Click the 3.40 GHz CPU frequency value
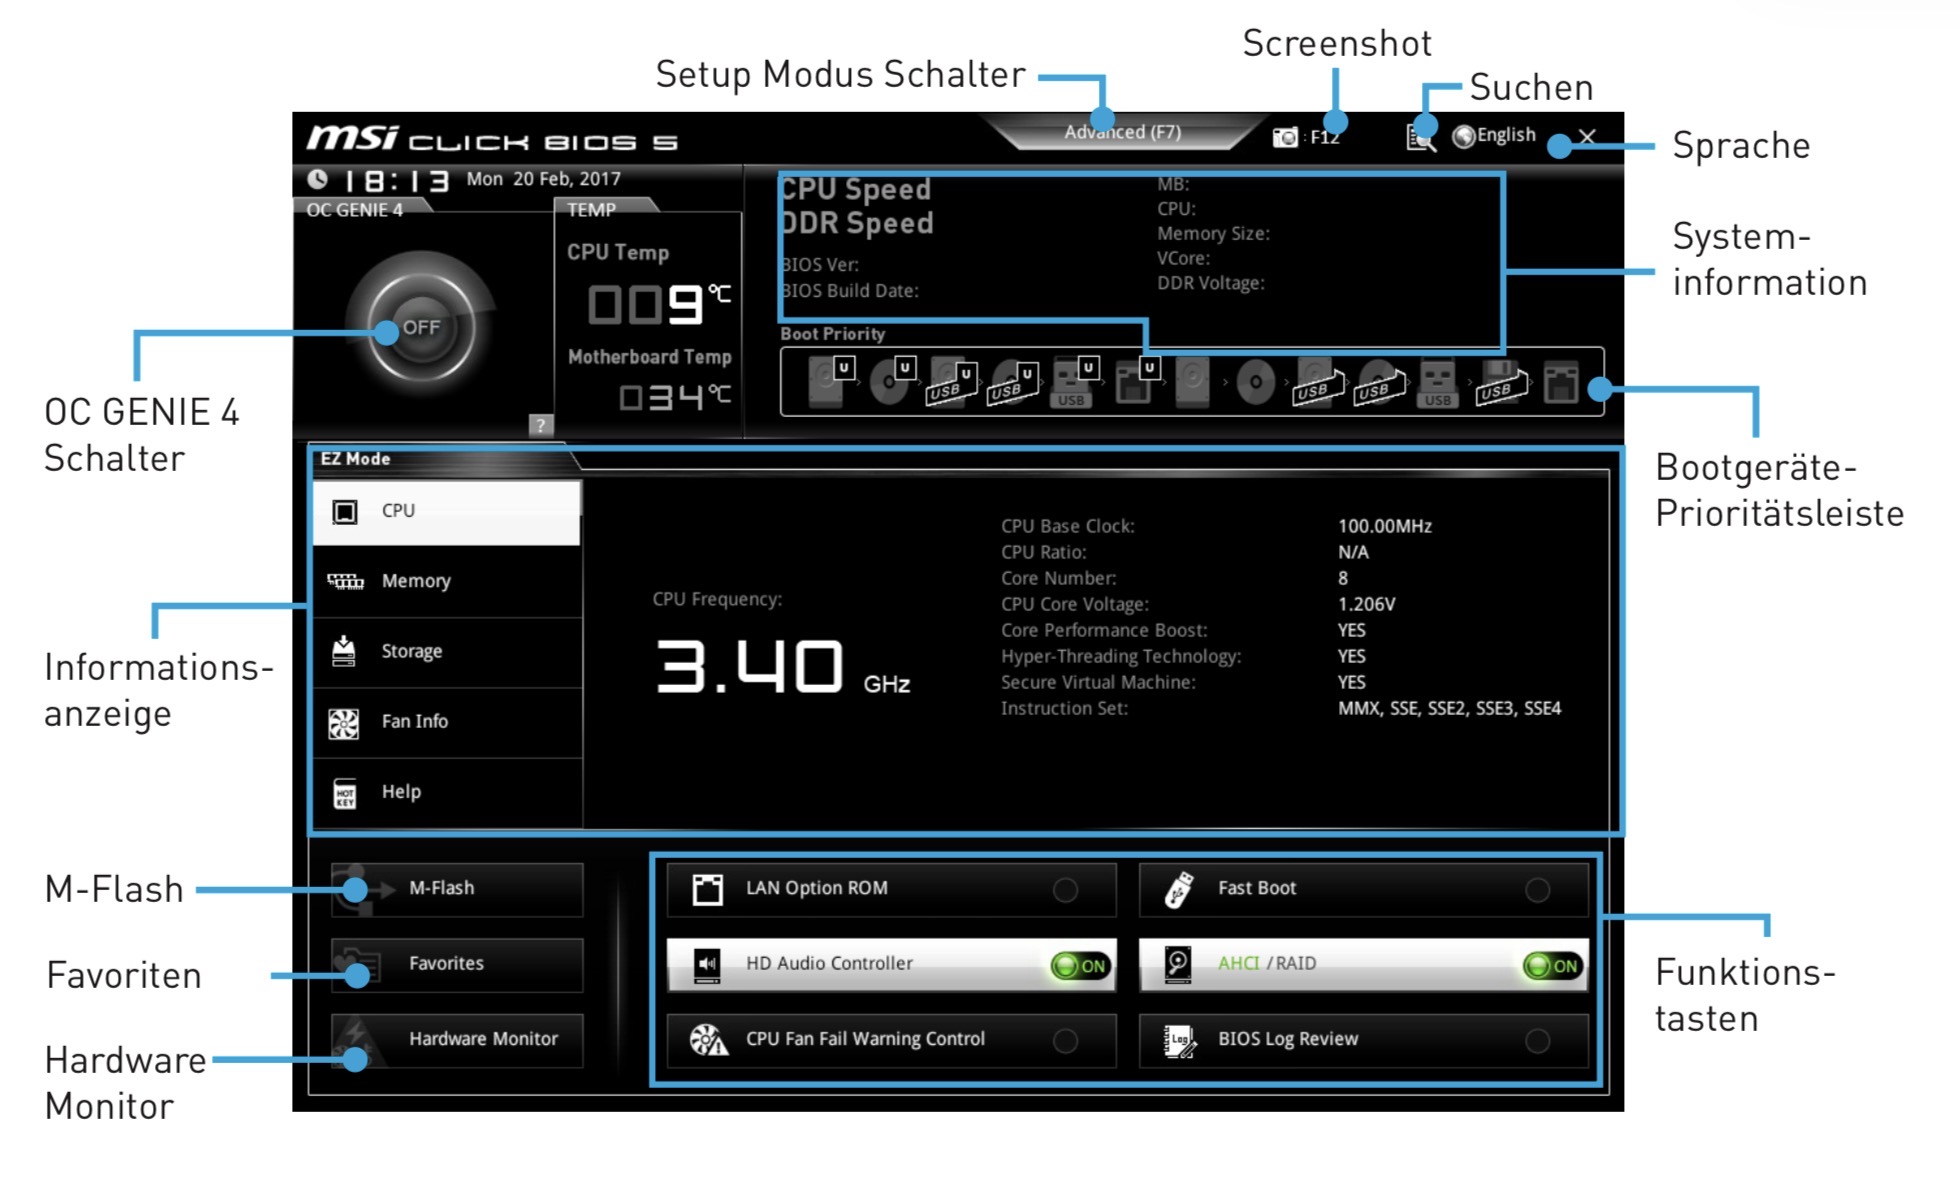 click(x=783, y=667)
